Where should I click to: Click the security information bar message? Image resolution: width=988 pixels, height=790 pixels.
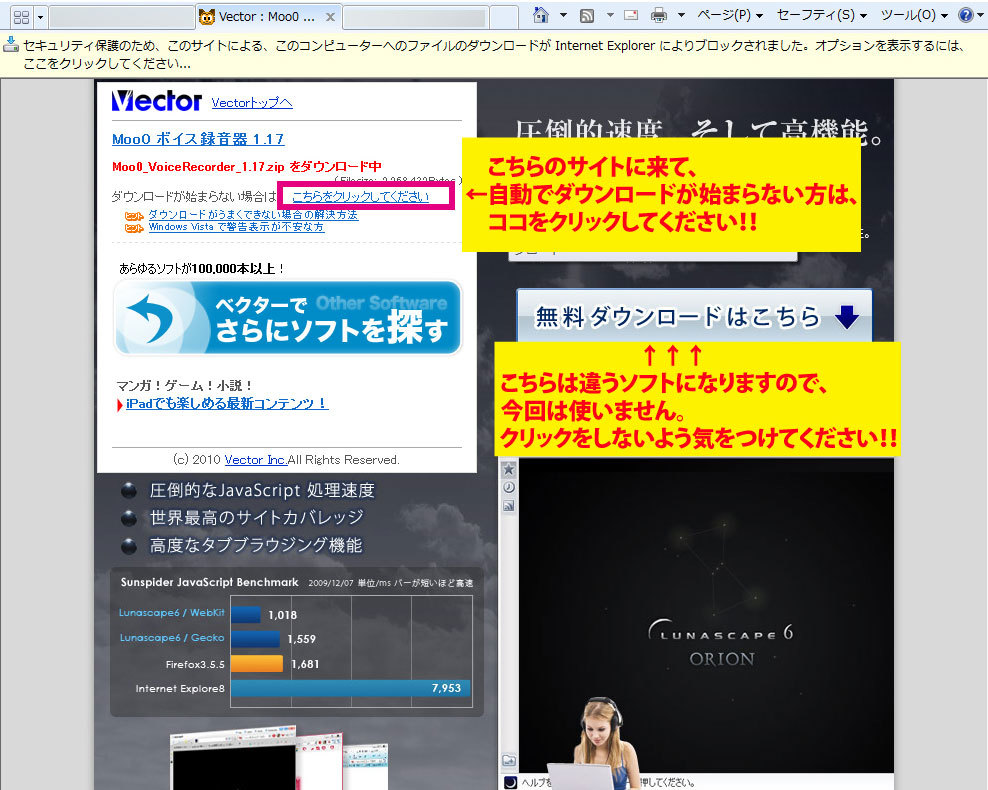[493, 54]
